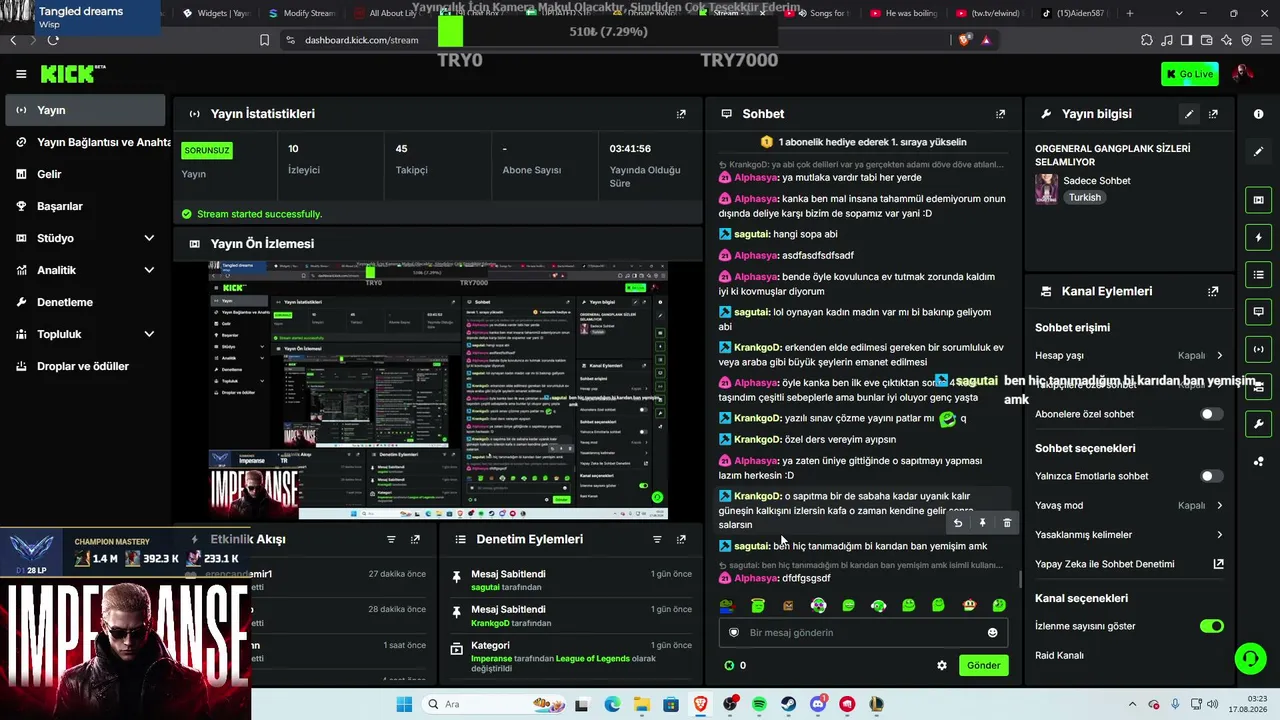Filter the Etkinlik Akışı list

coord(391,539)
